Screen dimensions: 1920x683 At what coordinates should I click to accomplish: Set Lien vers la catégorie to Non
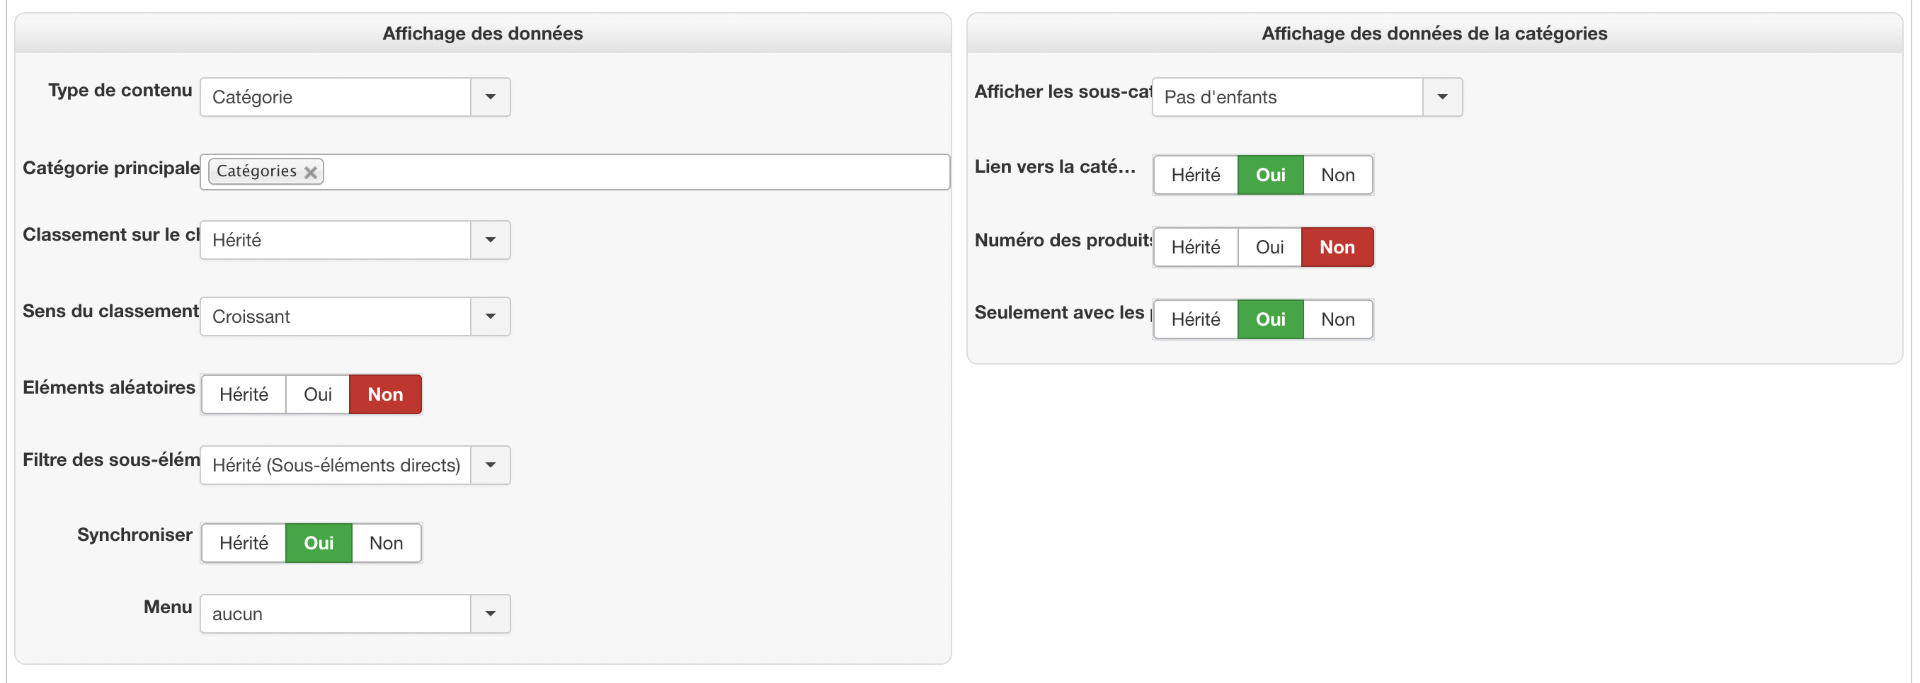click(1337, 175)
